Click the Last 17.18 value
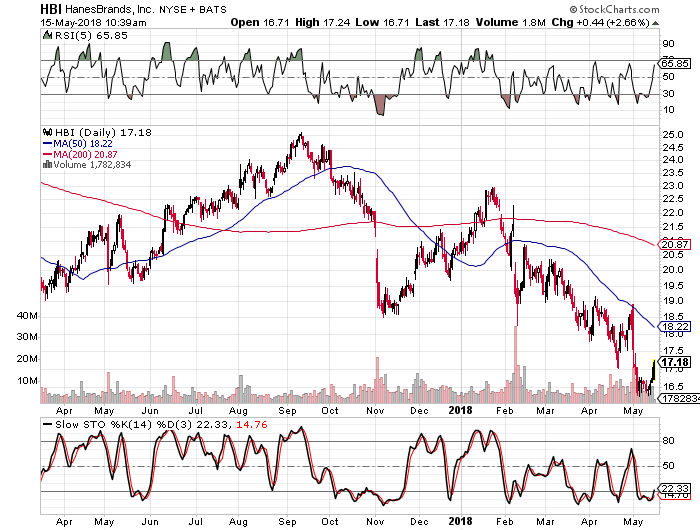 point(442,22)
